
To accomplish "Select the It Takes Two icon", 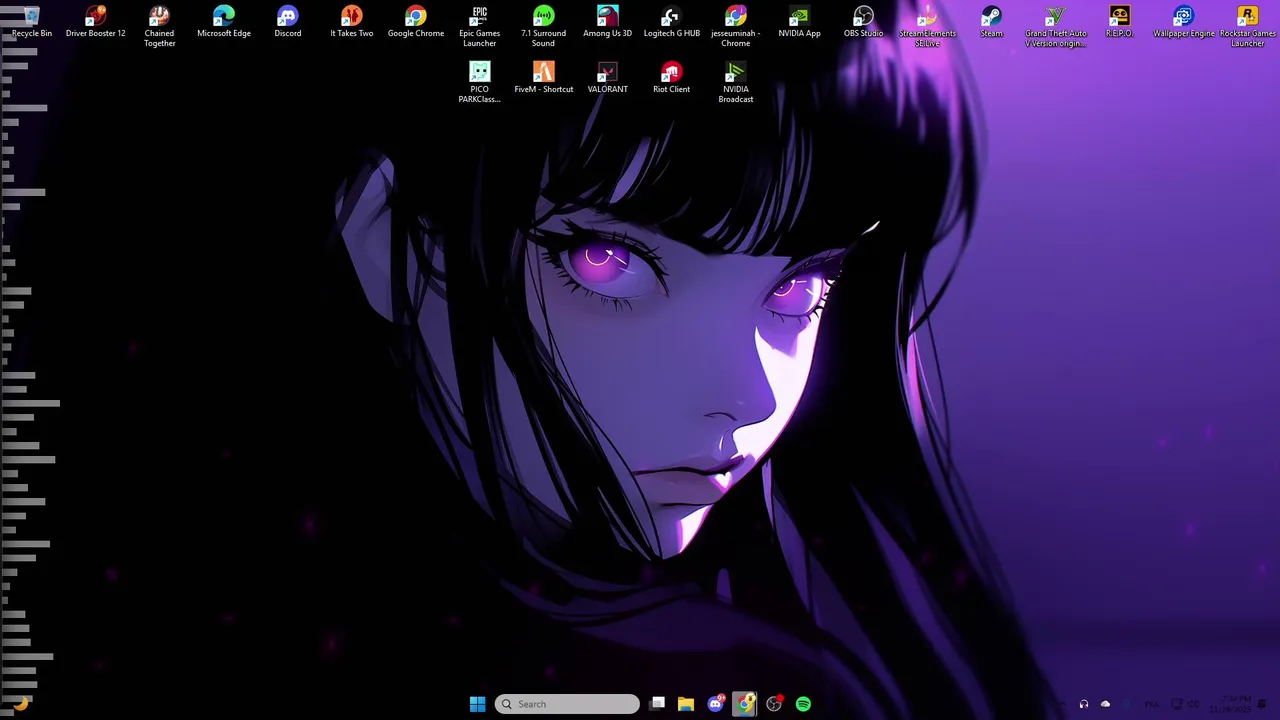I will tap(352, 22).
